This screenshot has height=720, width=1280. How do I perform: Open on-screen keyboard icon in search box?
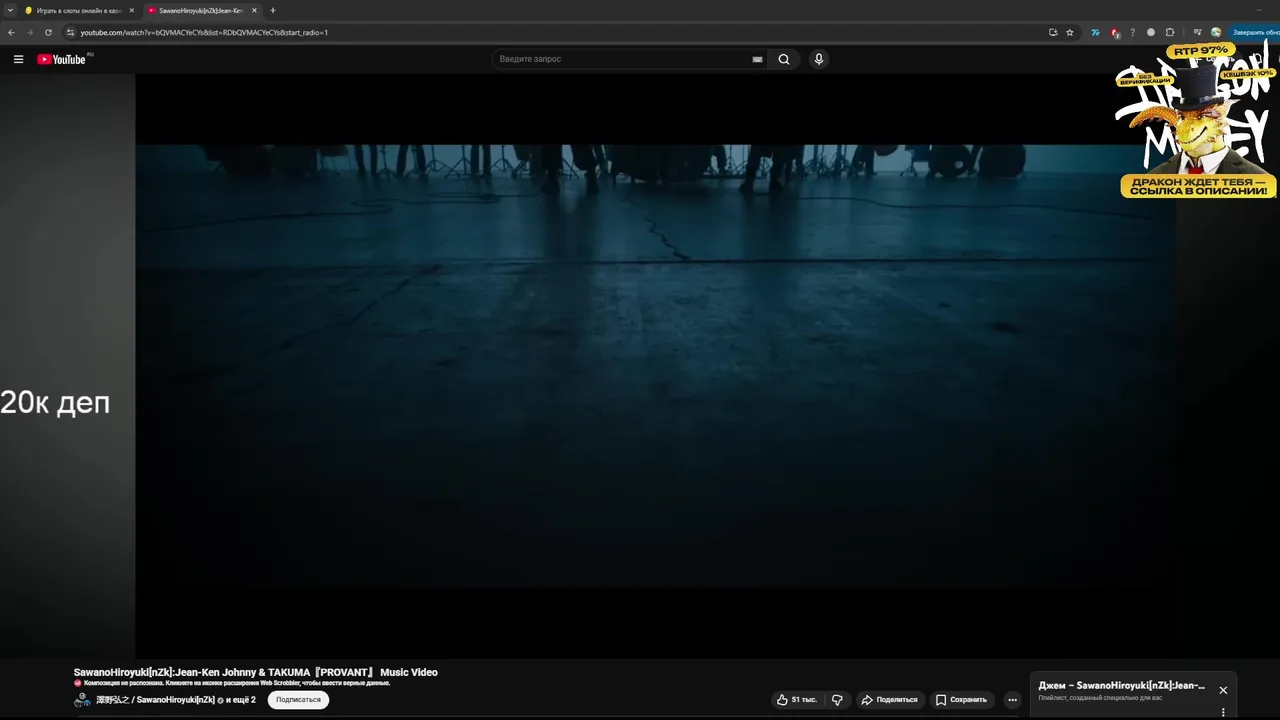point(757,59)
